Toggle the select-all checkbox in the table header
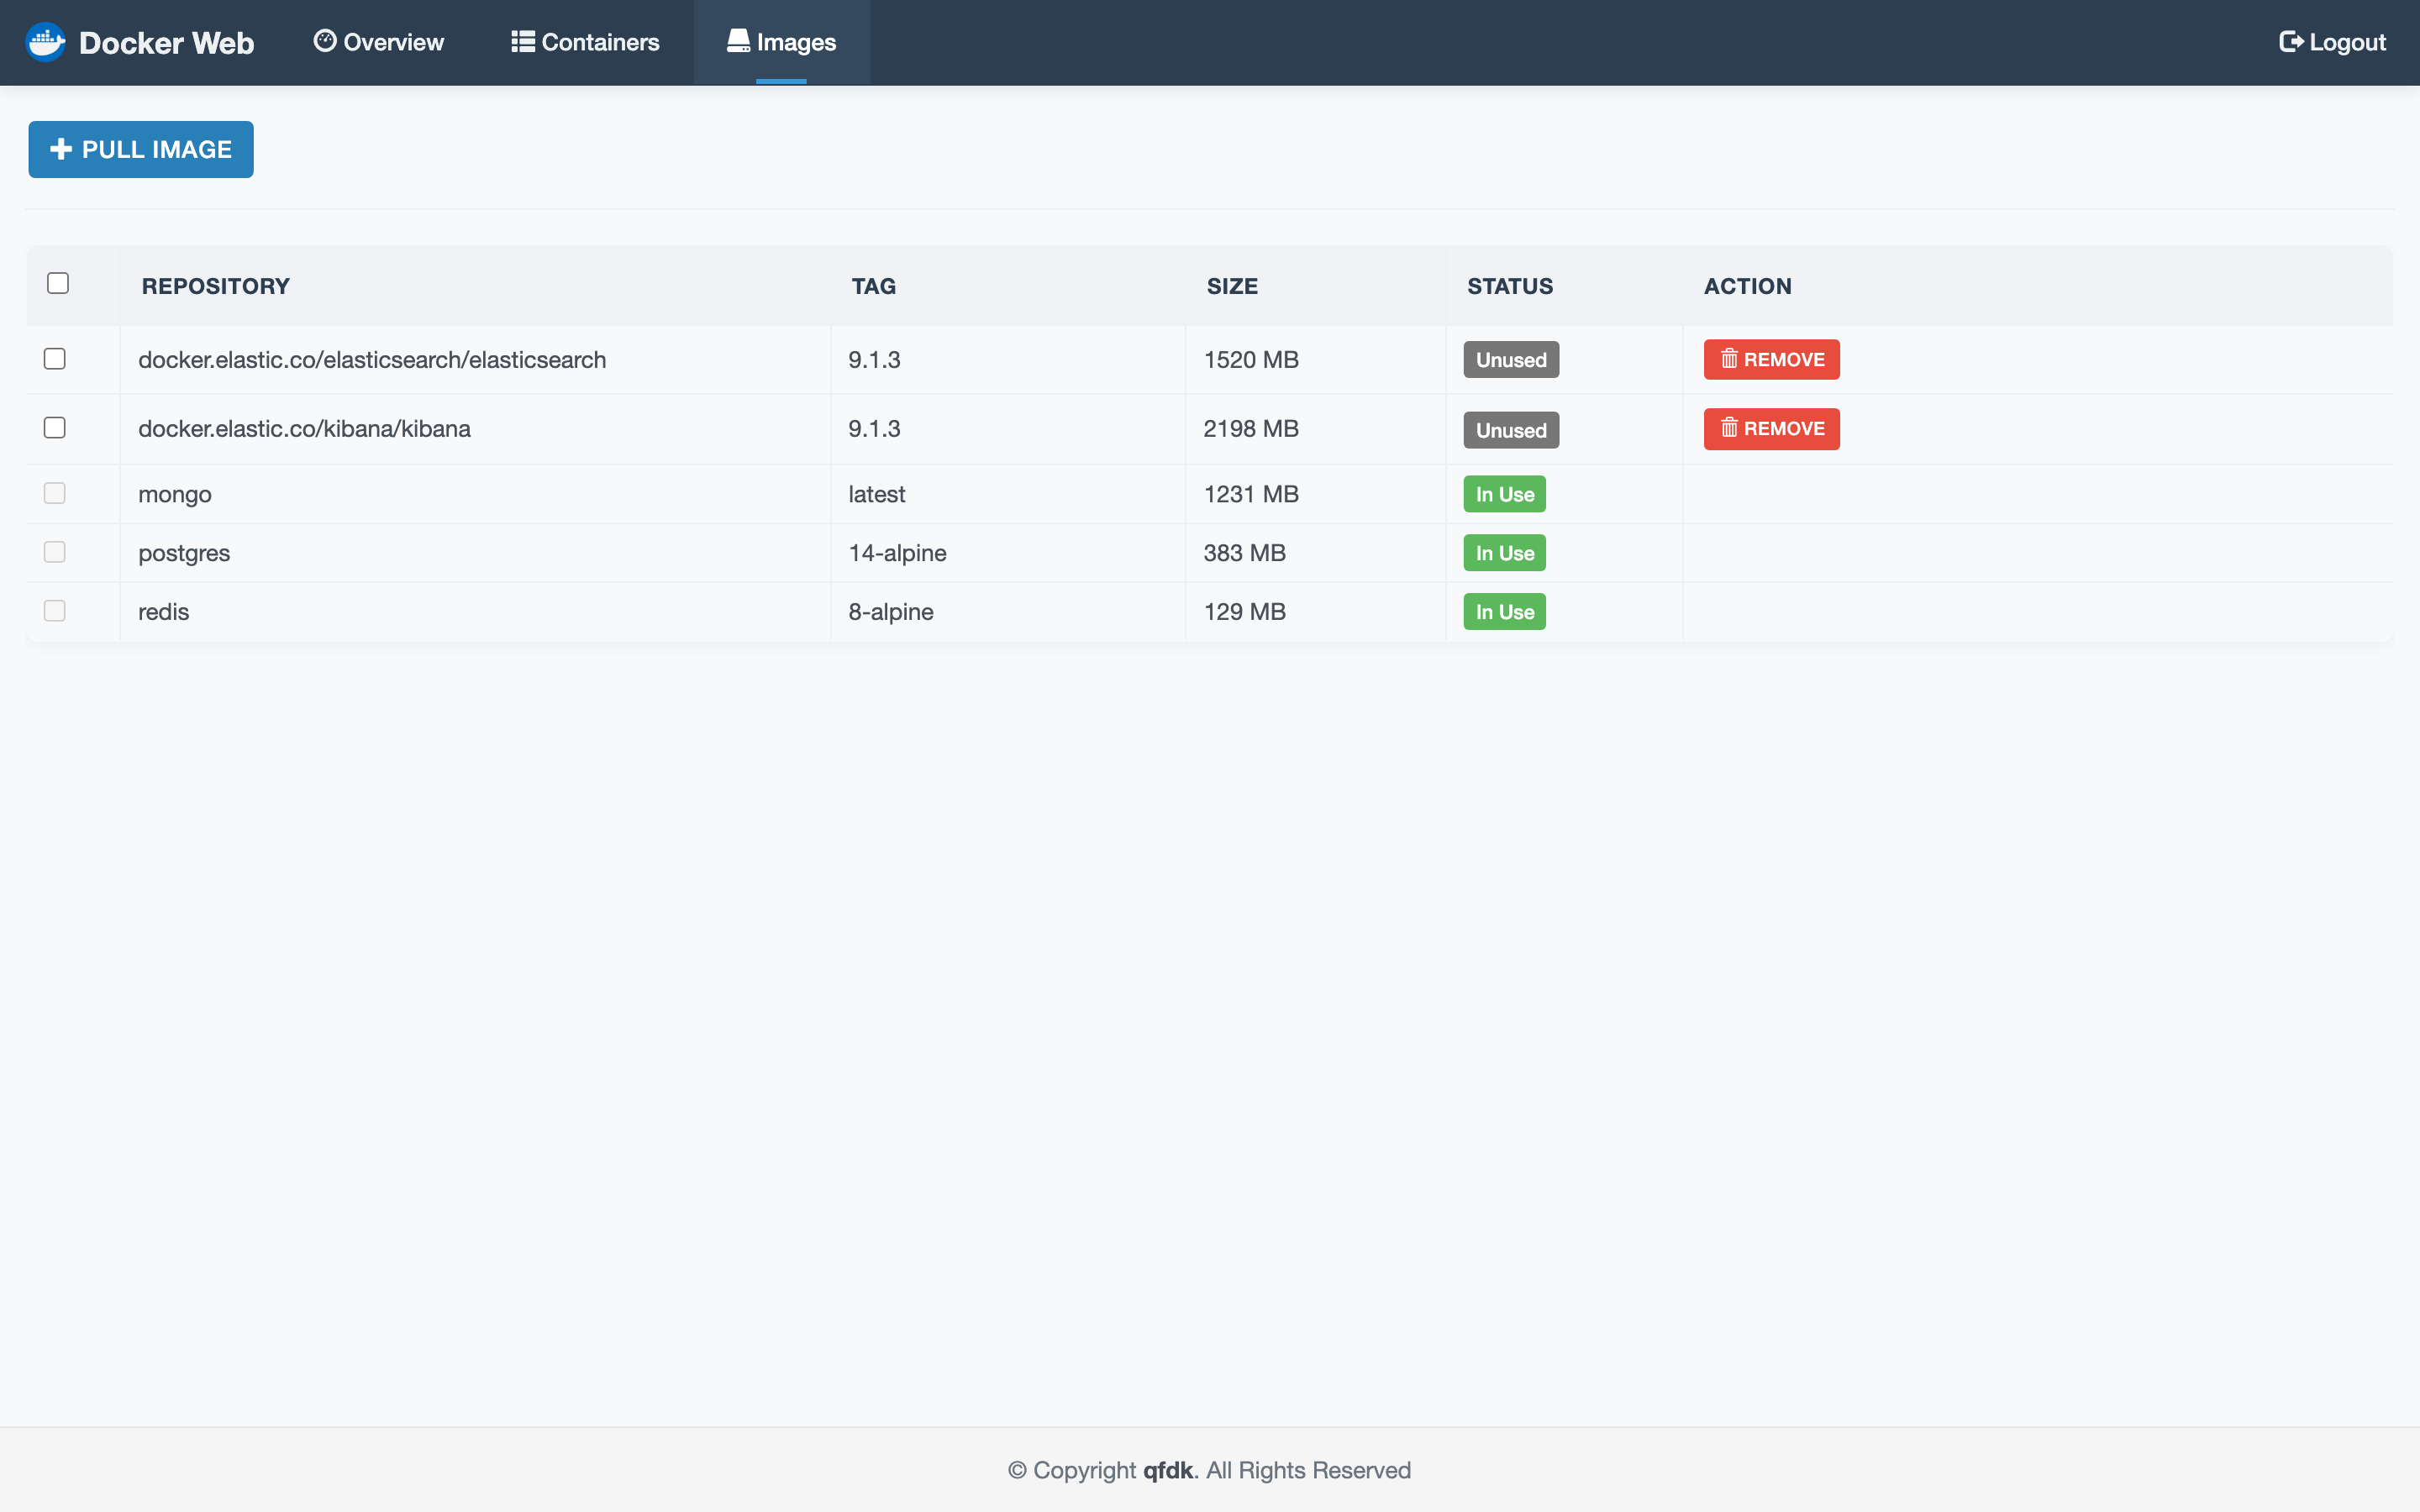 click(58, 283)
